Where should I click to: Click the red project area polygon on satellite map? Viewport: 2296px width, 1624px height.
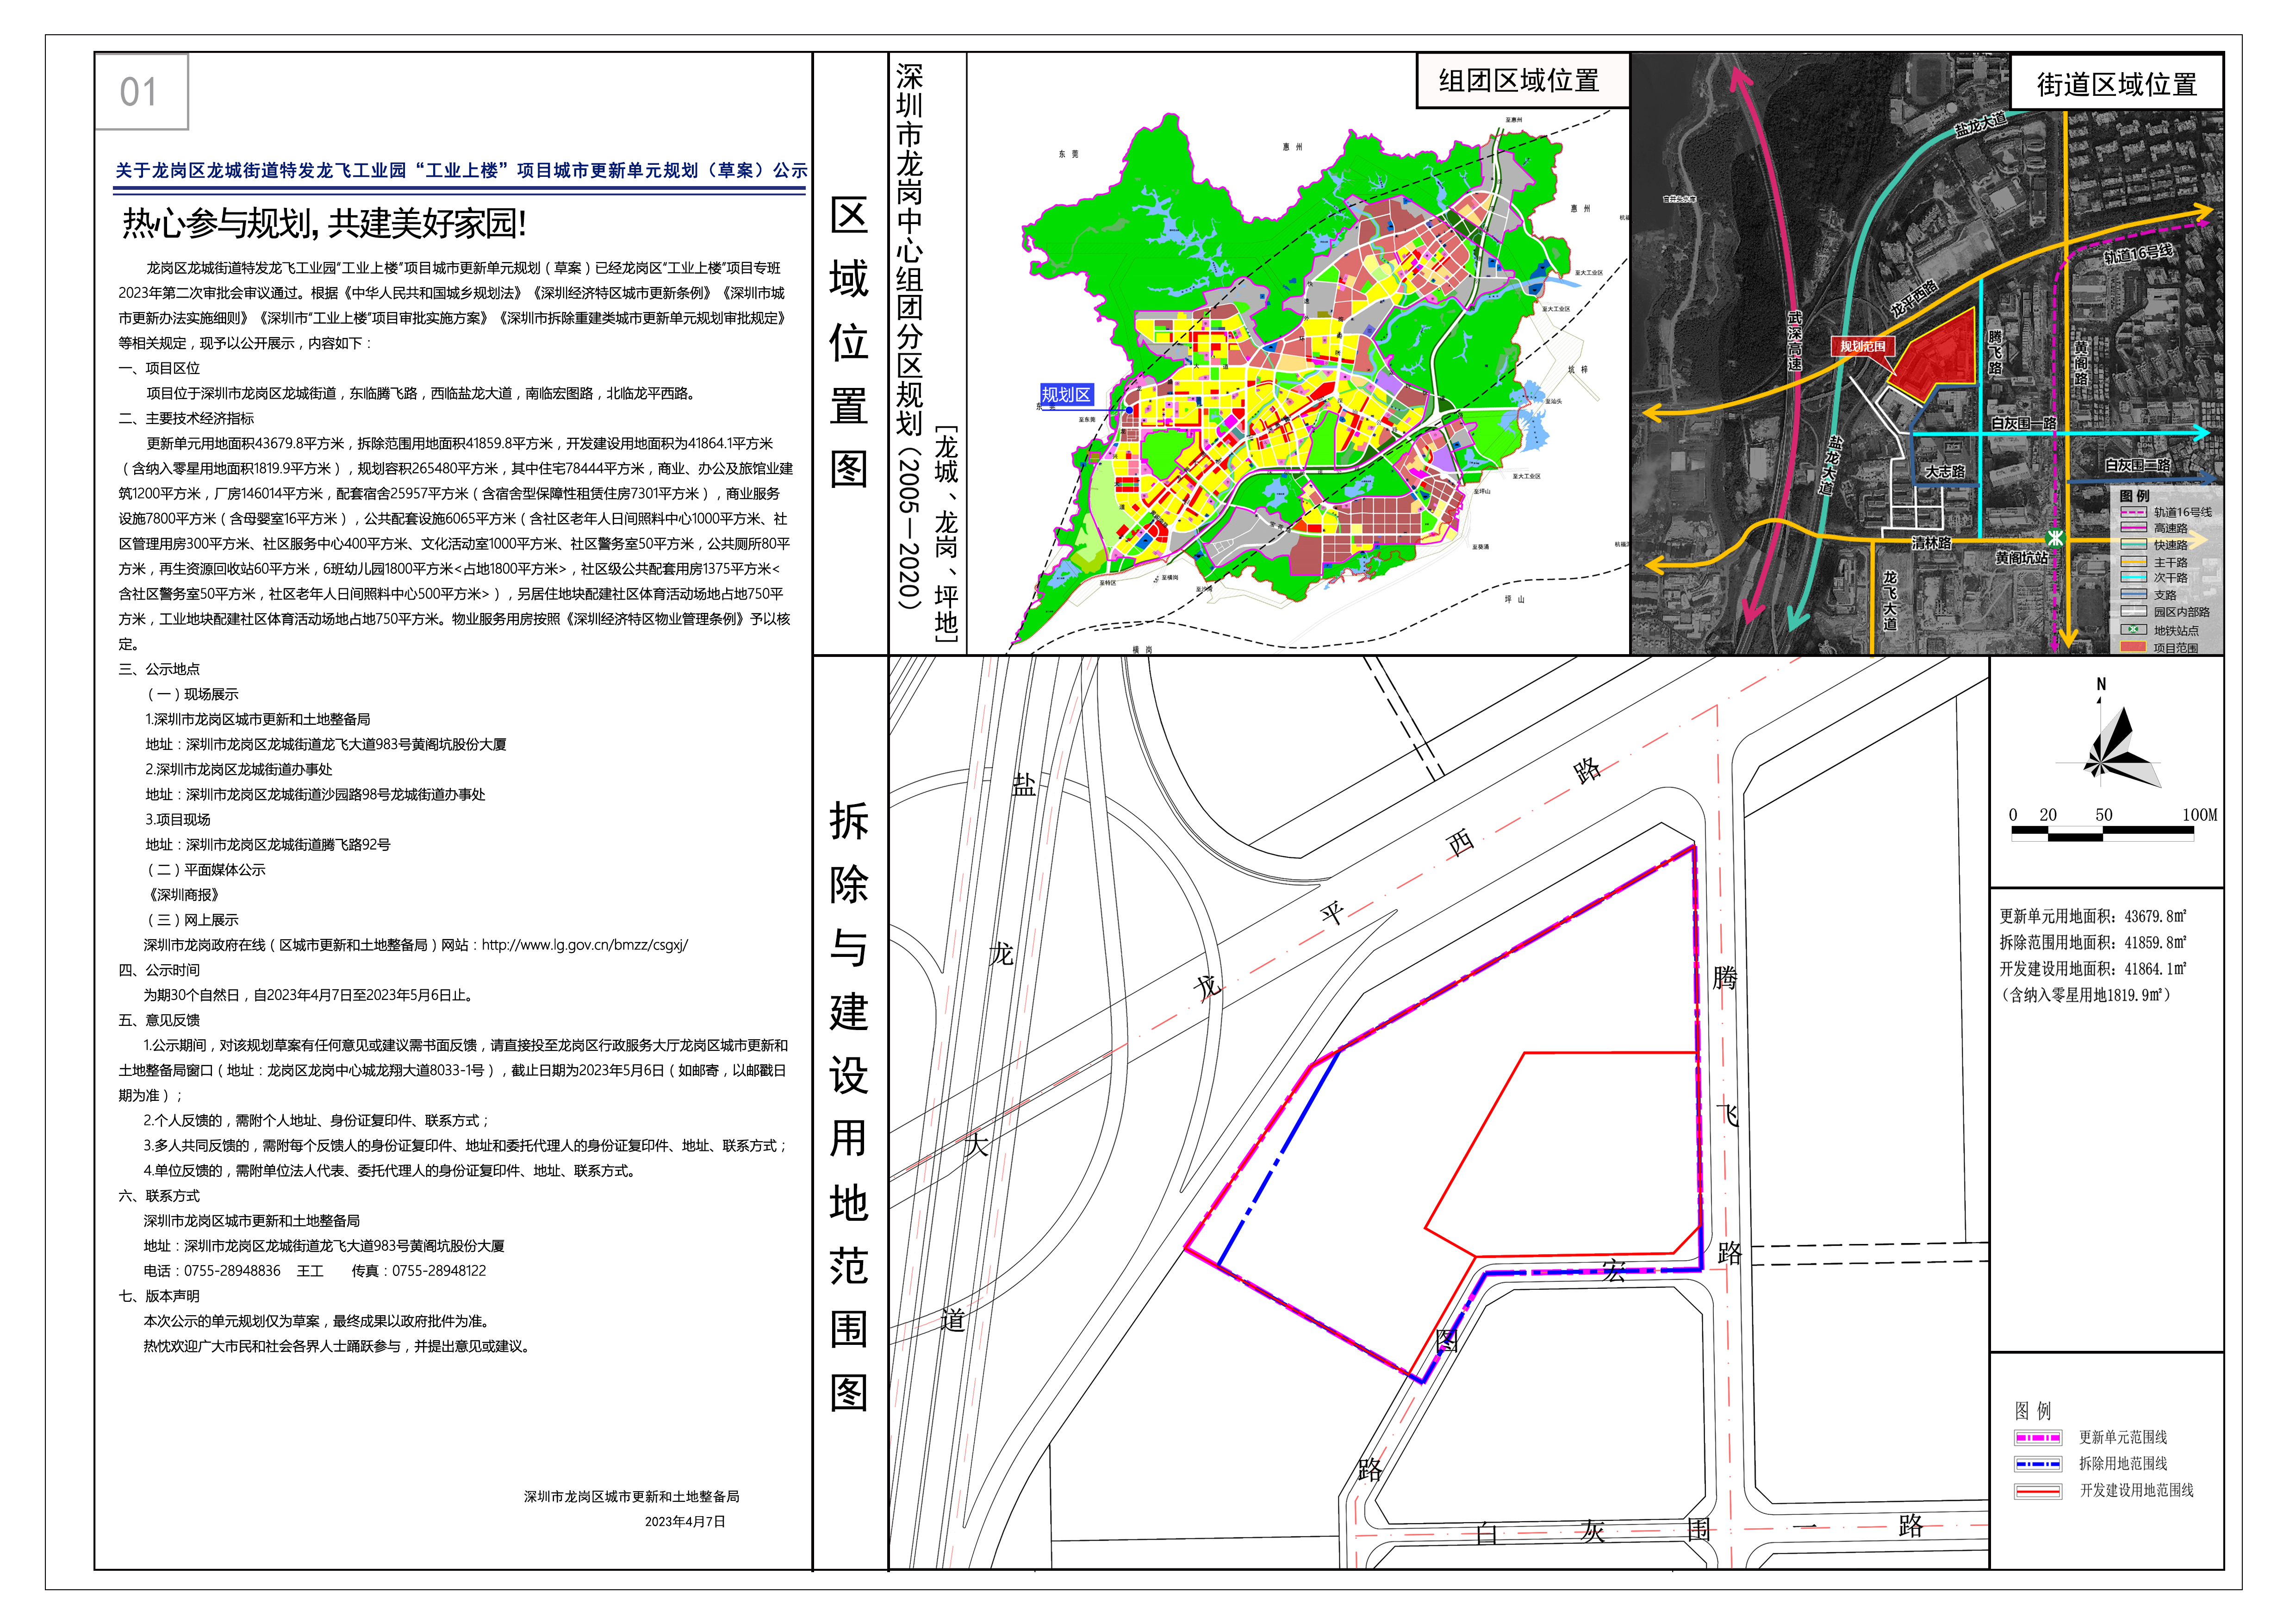pyautogui.click(x=1936, y=356)
